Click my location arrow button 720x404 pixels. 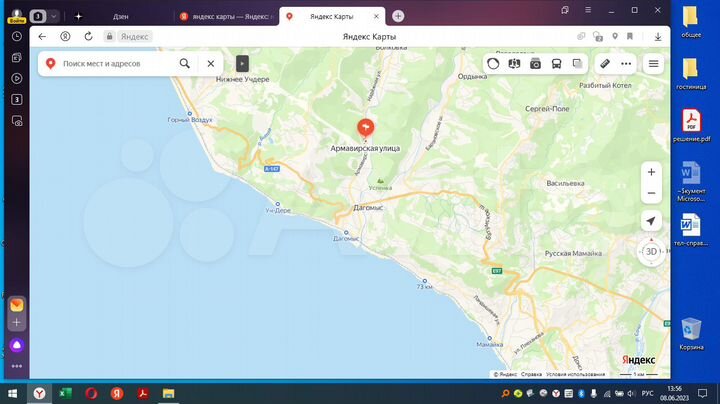[651, 221]
